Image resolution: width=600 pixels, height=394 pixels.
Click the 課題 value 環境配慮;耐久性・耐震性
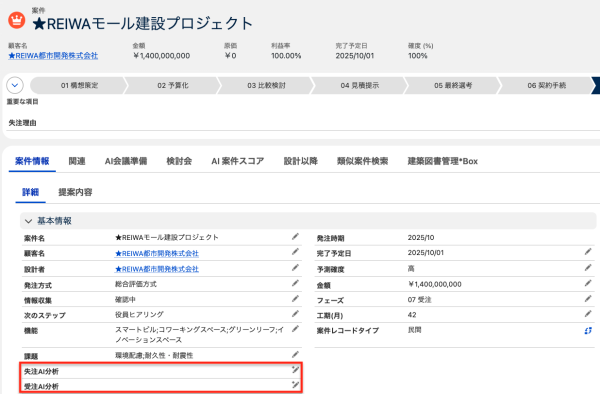[x=154, y=355]
